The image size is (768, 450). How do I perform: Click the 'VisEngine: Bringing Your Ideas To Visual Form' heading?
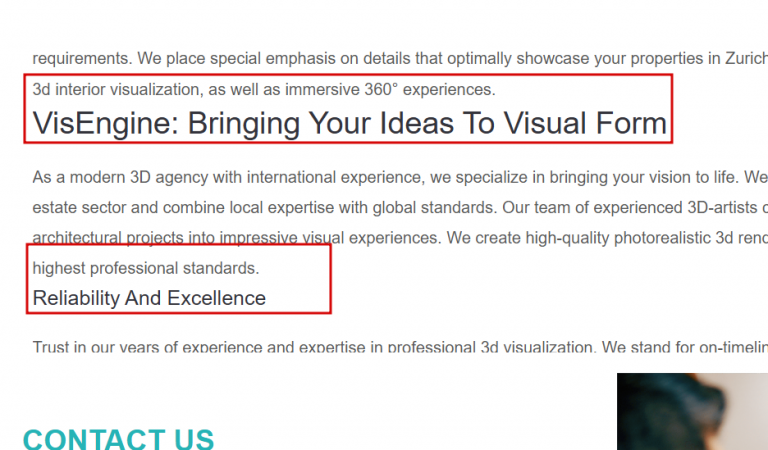click(350, 123)
